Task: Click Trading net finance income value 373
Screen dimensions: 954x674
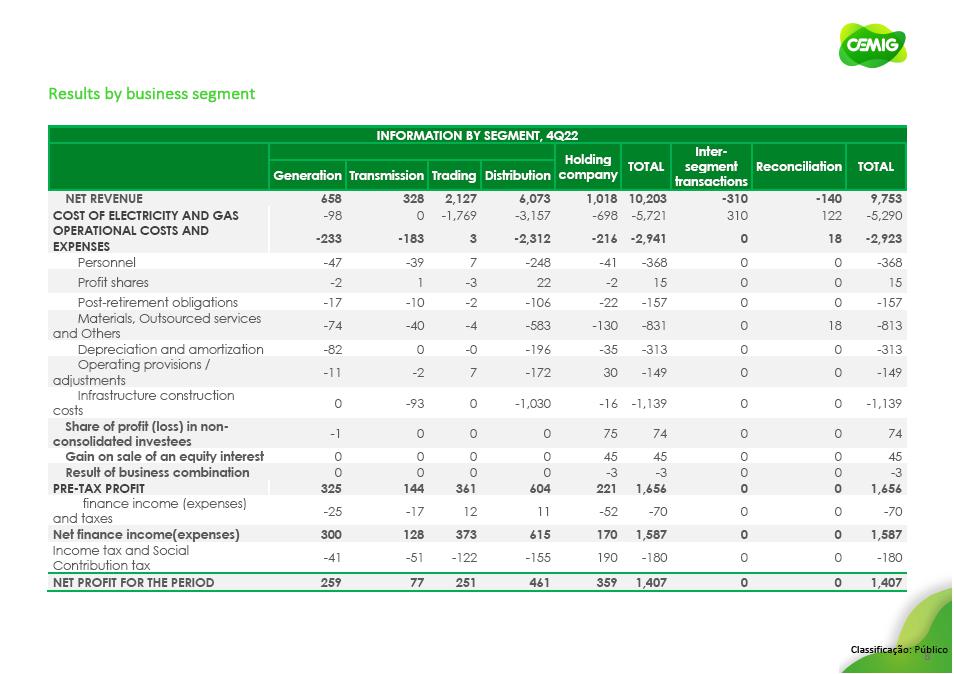Action: point(466,535)
